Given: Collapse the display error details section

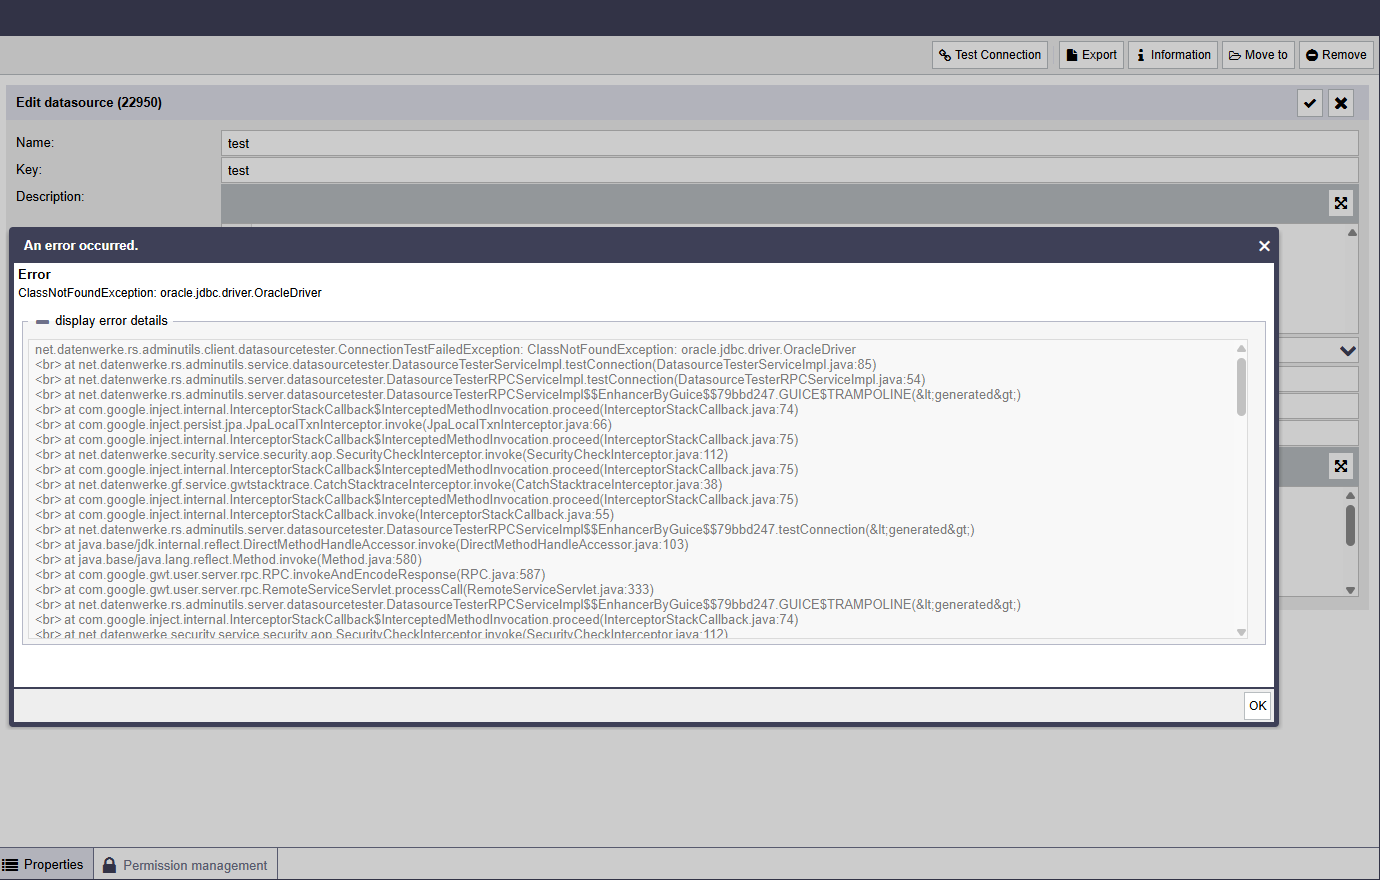Looking at the screenshot, I should [x=43, y=321].
